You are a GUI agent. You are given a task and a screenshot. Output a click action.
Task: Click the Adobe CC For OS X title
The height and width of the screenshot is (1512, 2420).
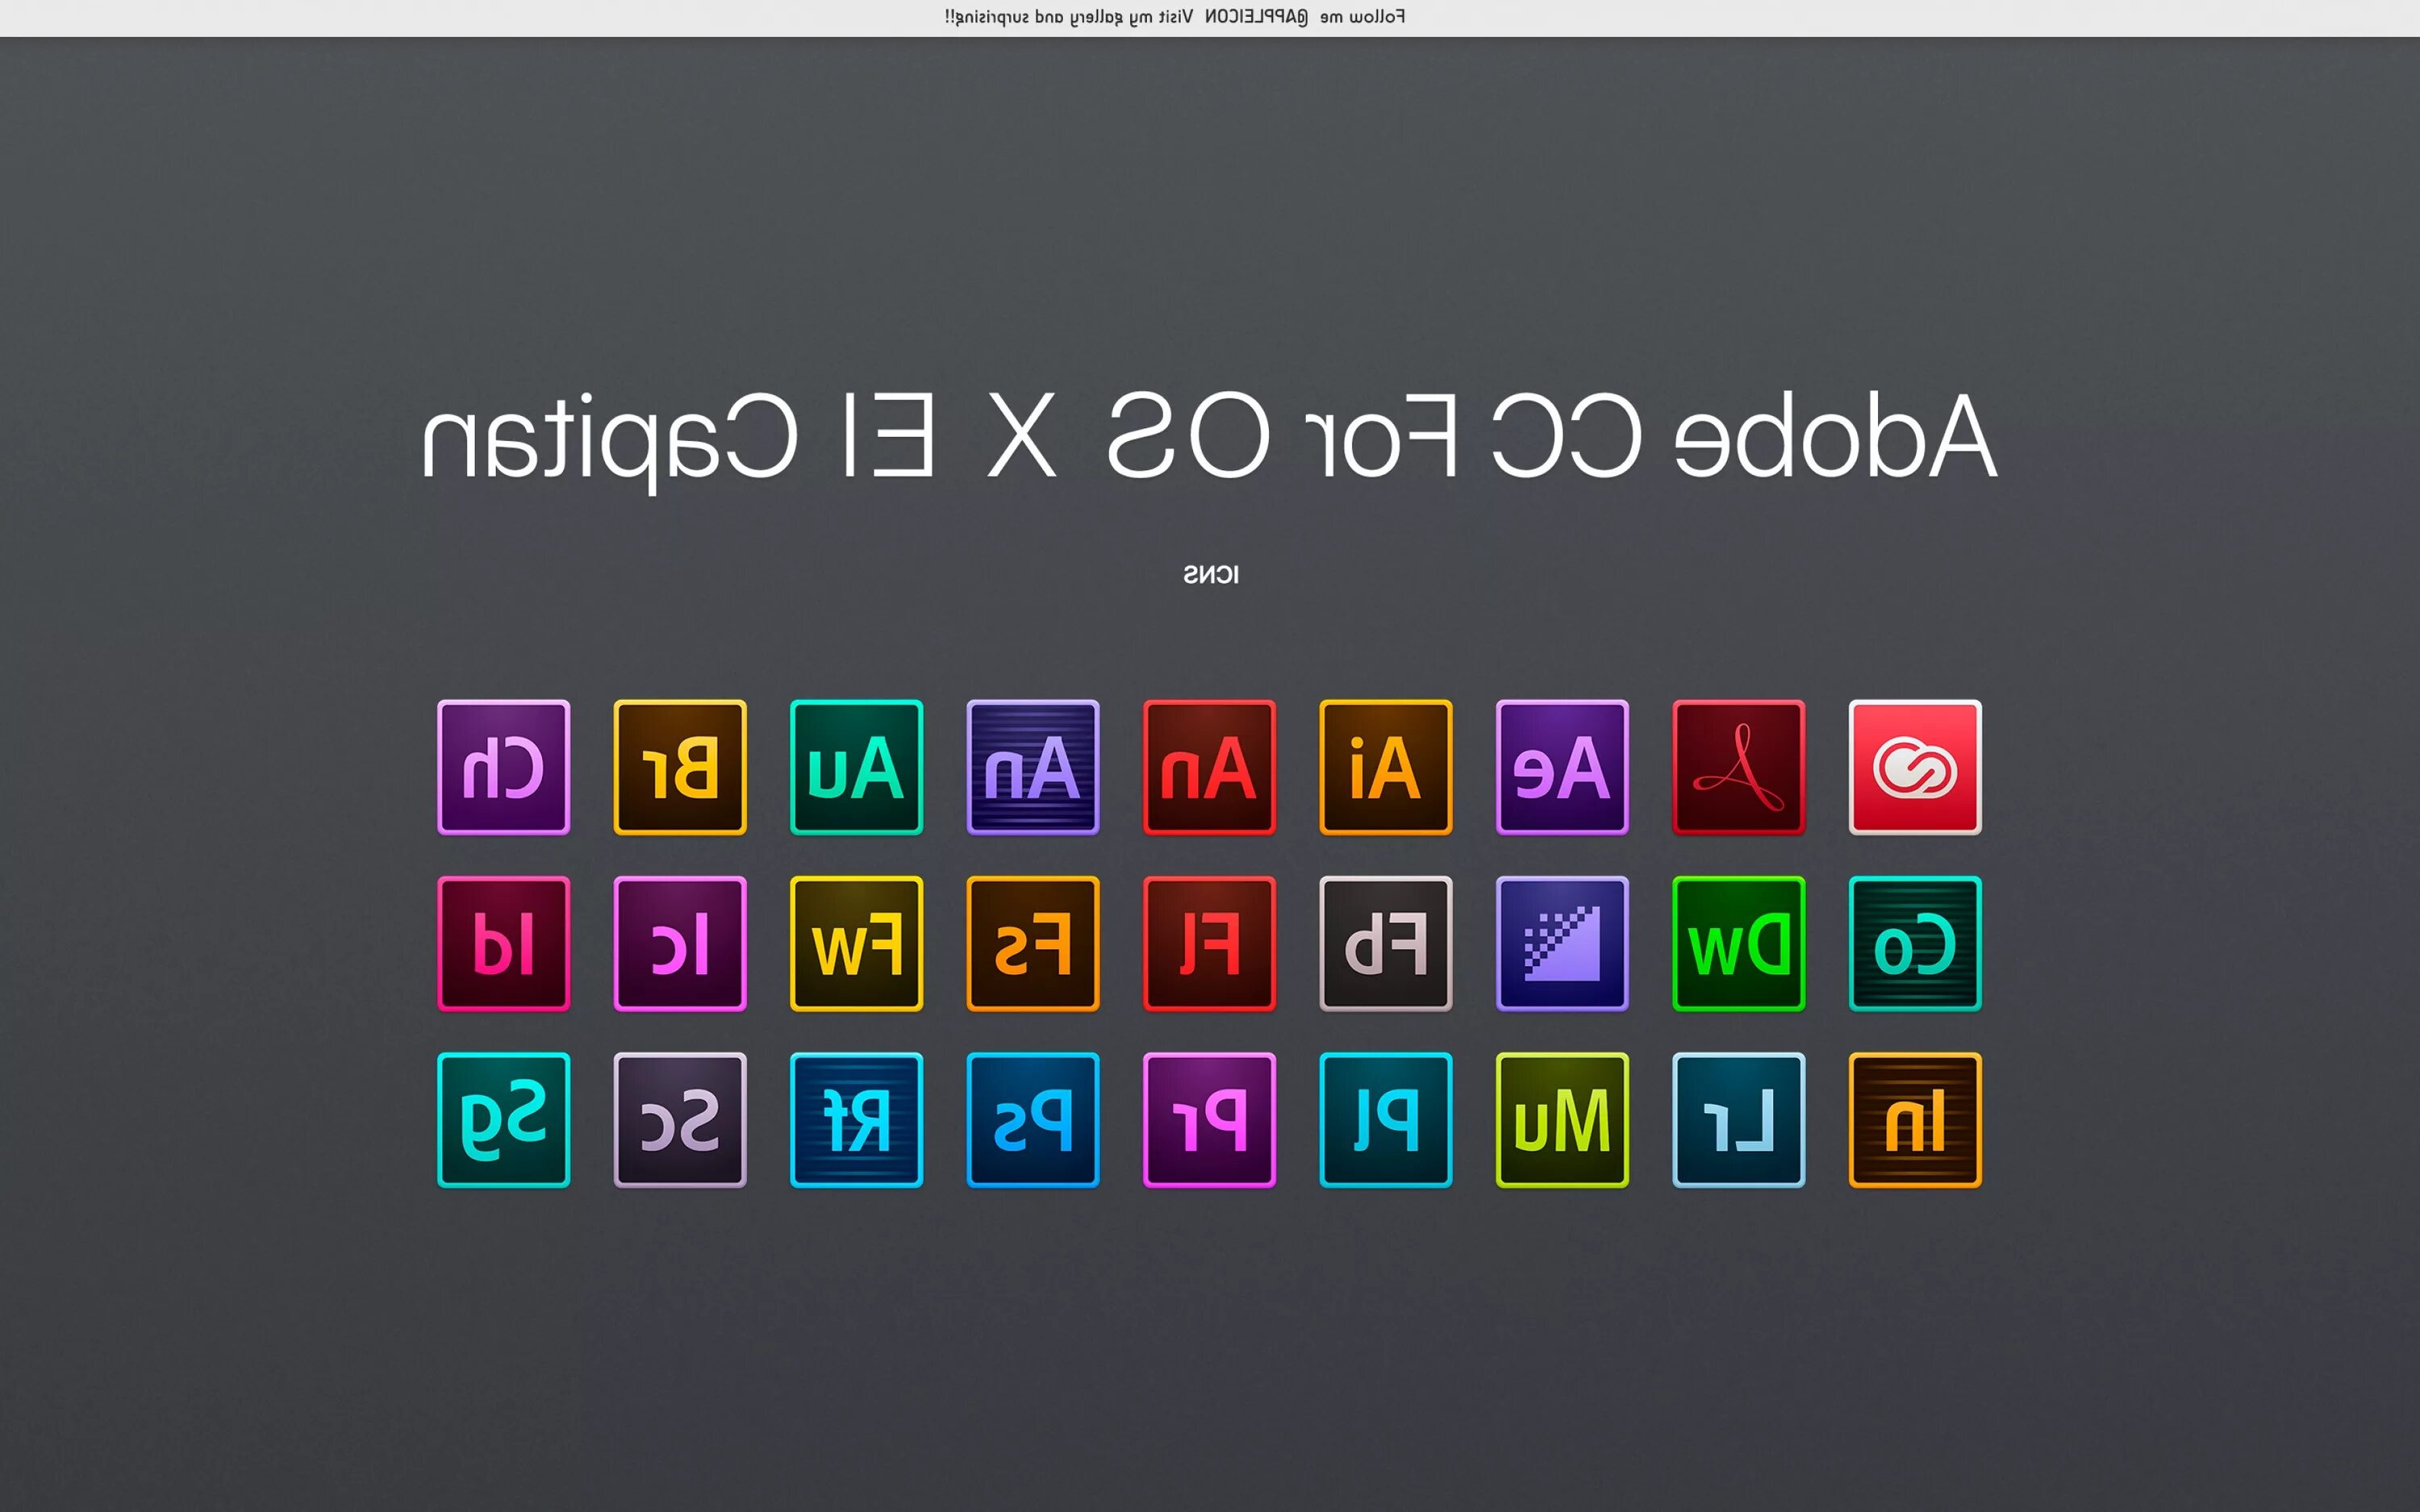(1209, 437)
